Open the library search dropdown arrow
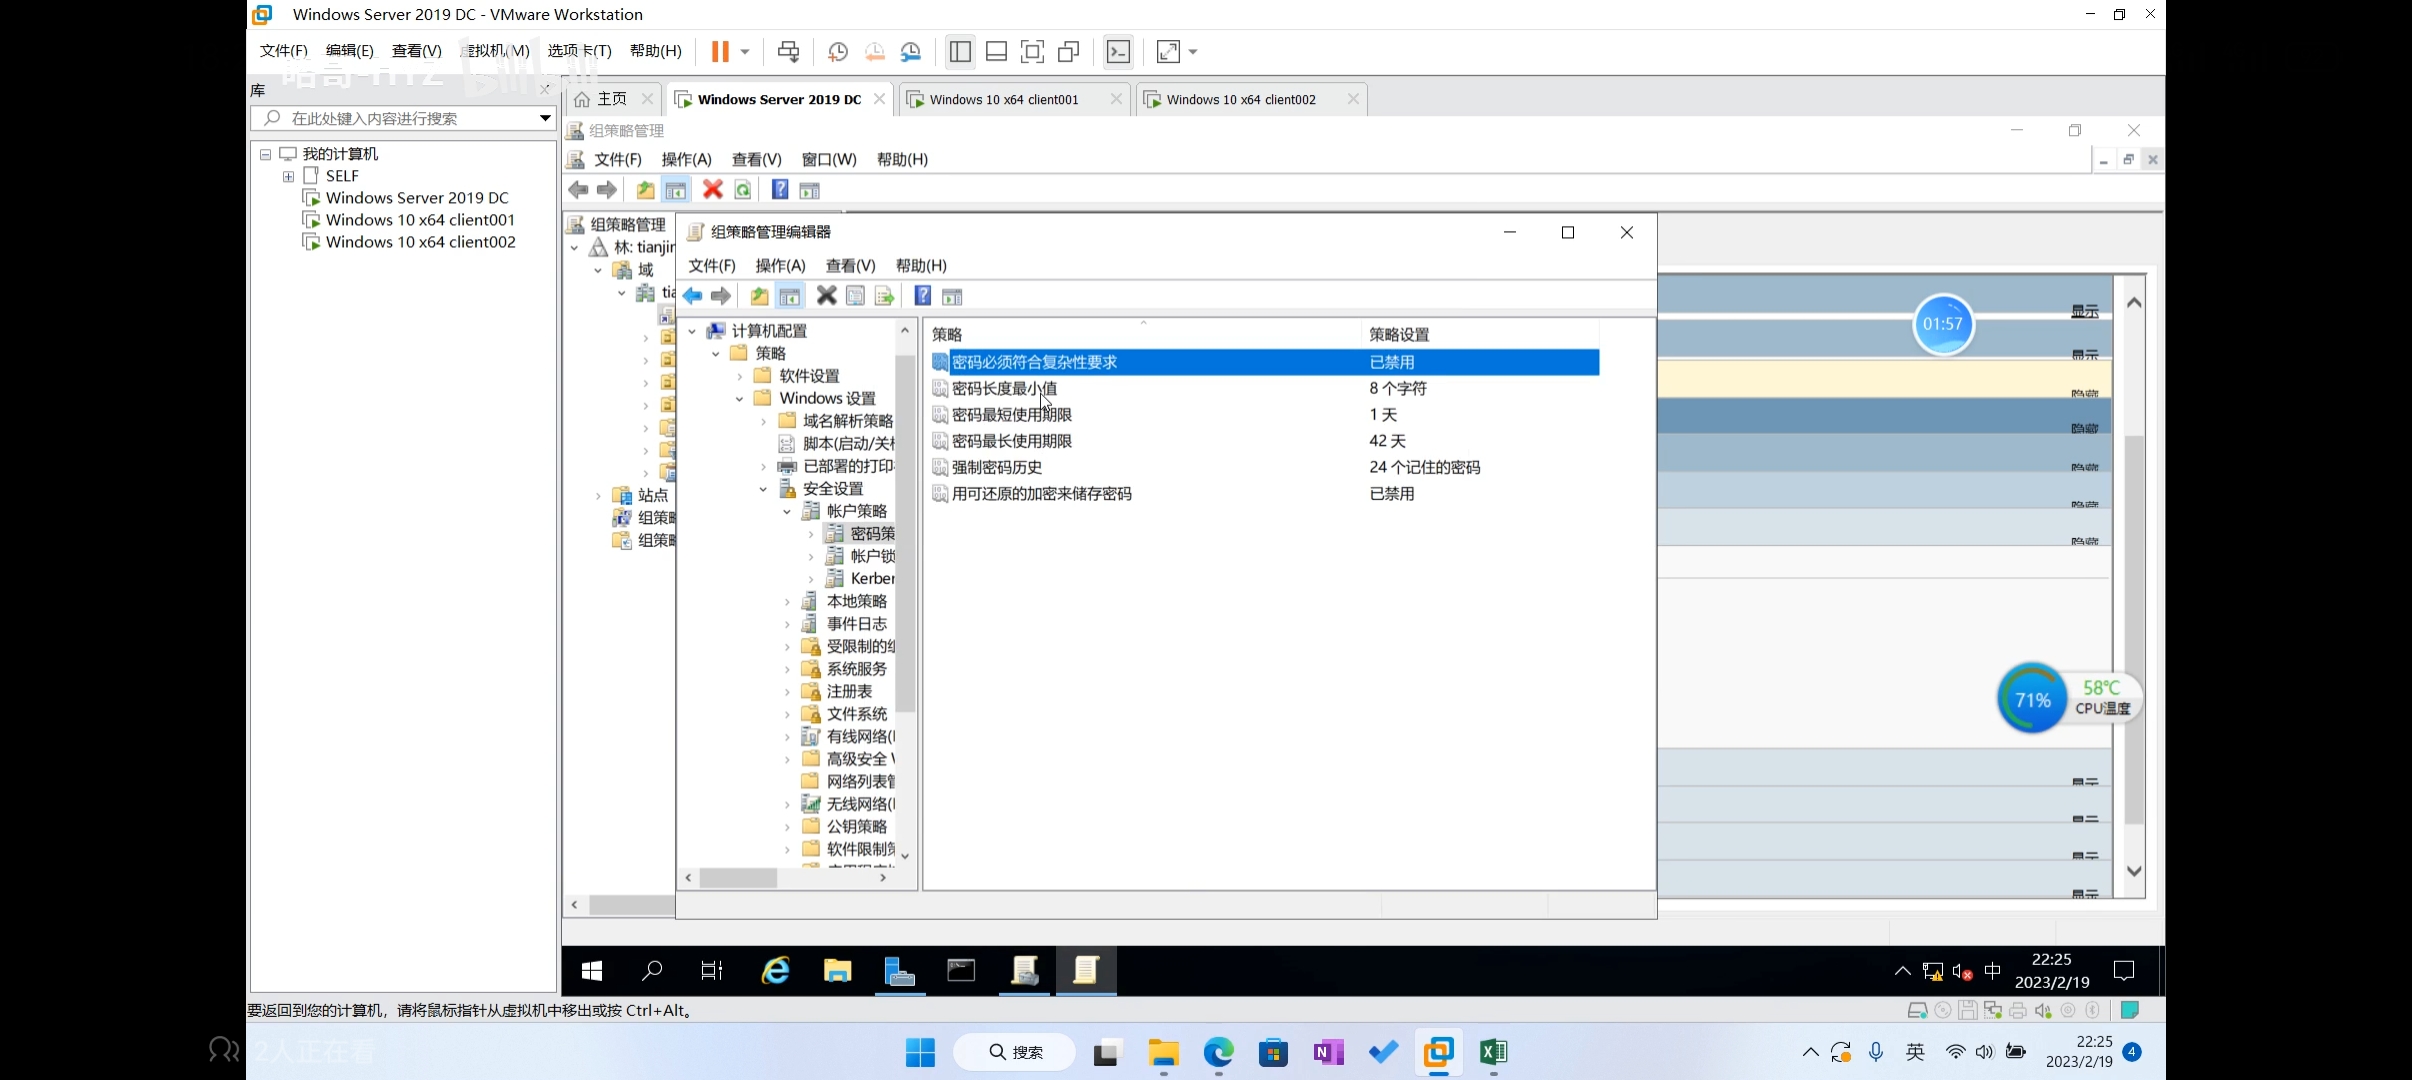Viewport: 2412px width, 1080px height. (545, 118)
